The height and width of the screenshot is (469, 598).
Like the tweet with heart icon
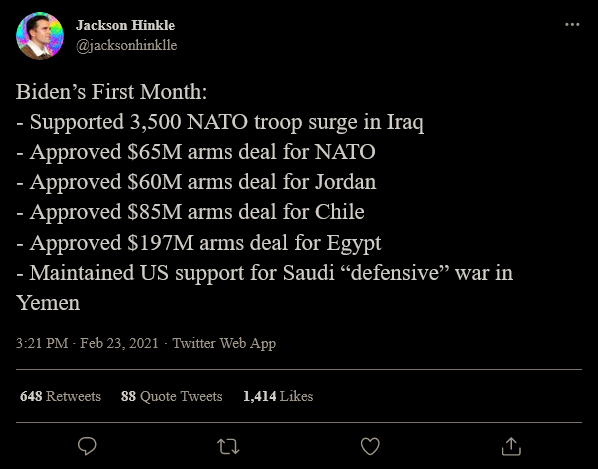370,447
